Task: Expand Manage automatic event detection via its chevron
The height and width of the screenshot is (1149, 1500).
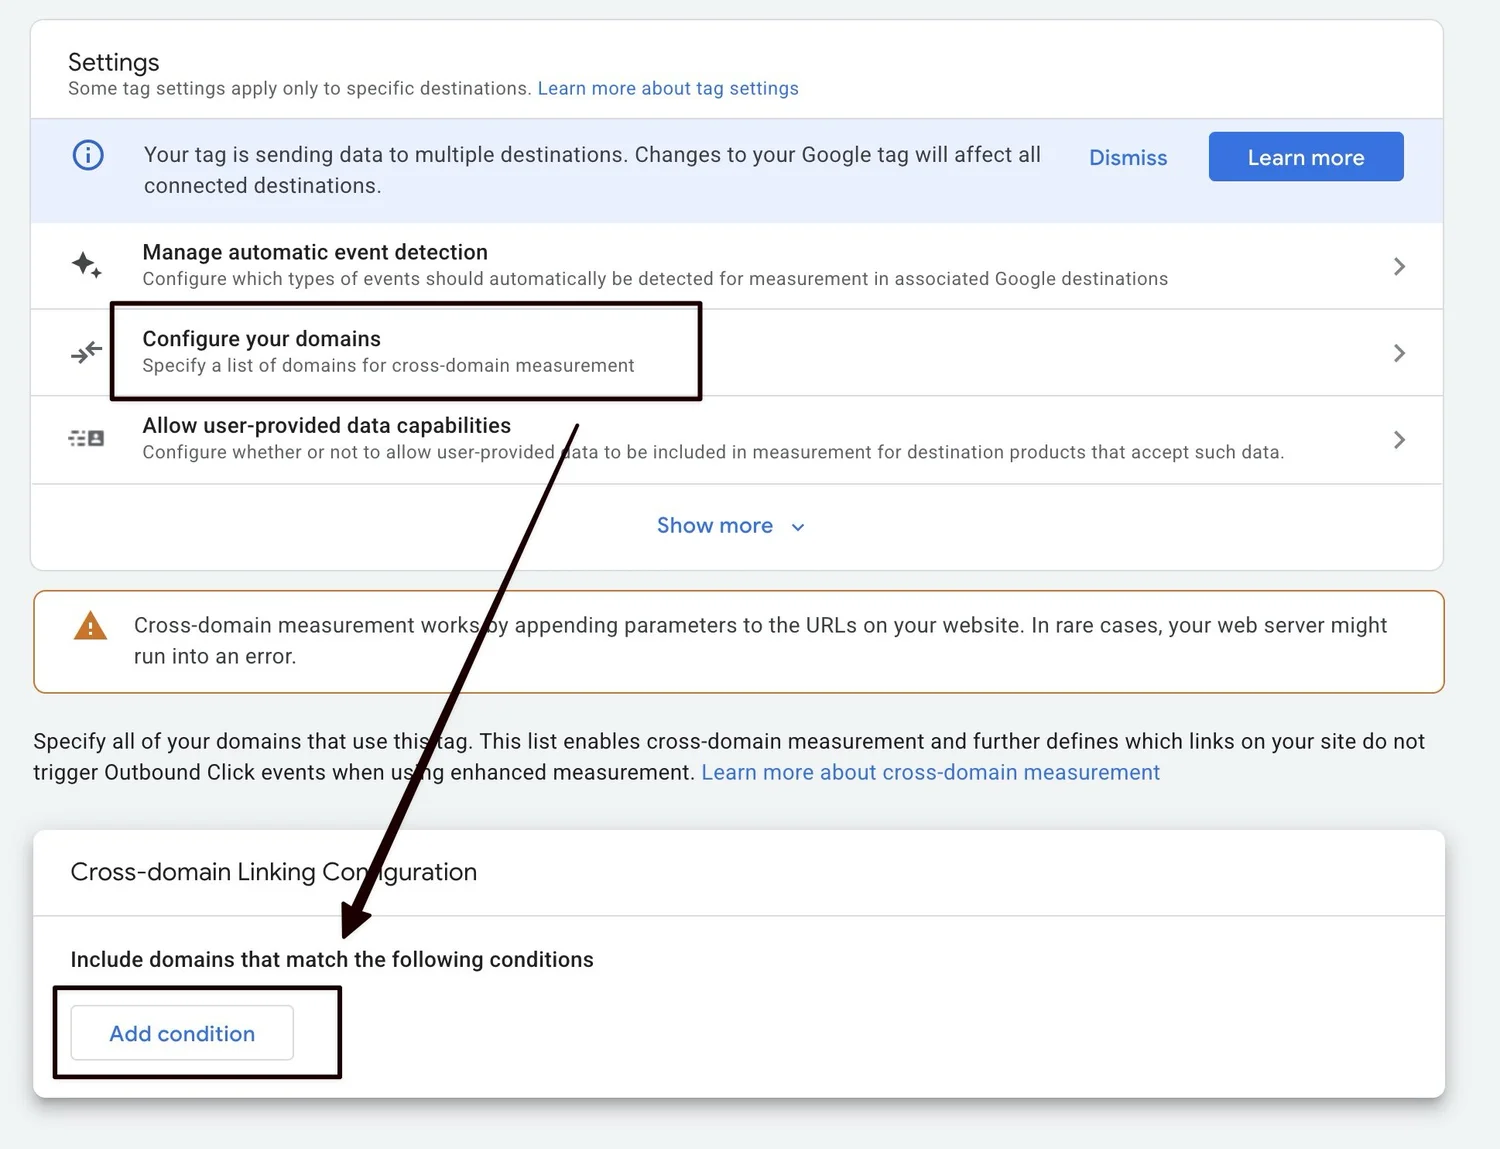Action: point(1399,266)
